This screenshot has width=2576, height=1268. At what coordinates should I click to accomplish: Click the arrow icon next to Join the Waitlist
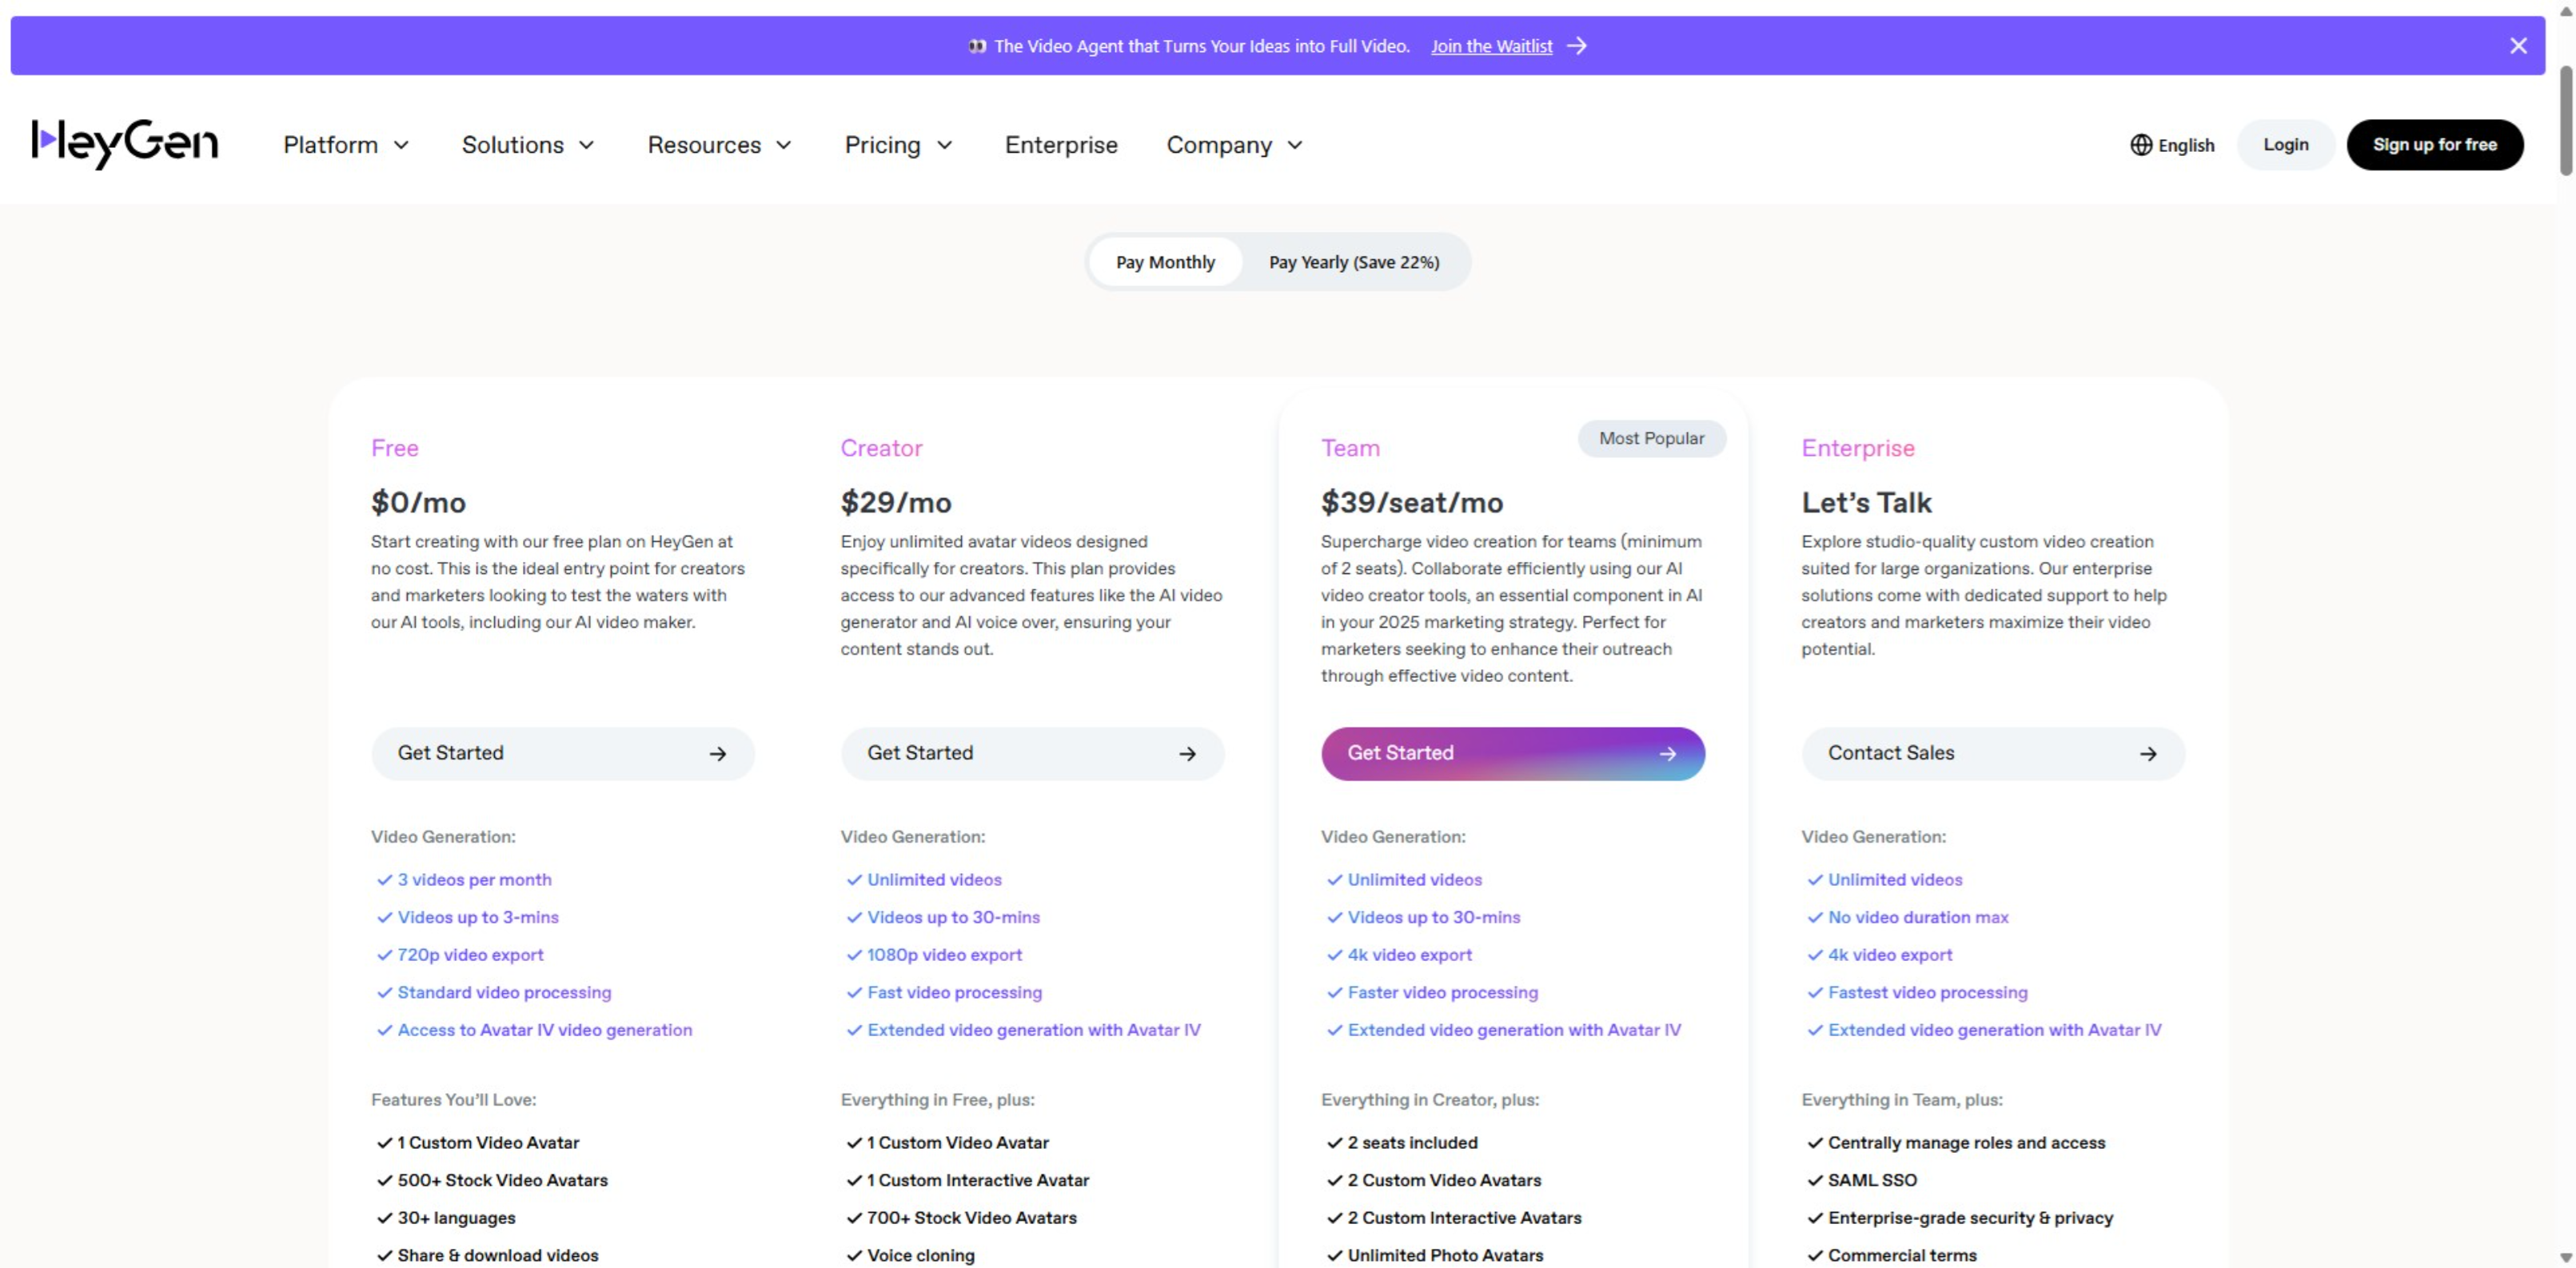click(1577, 45)
